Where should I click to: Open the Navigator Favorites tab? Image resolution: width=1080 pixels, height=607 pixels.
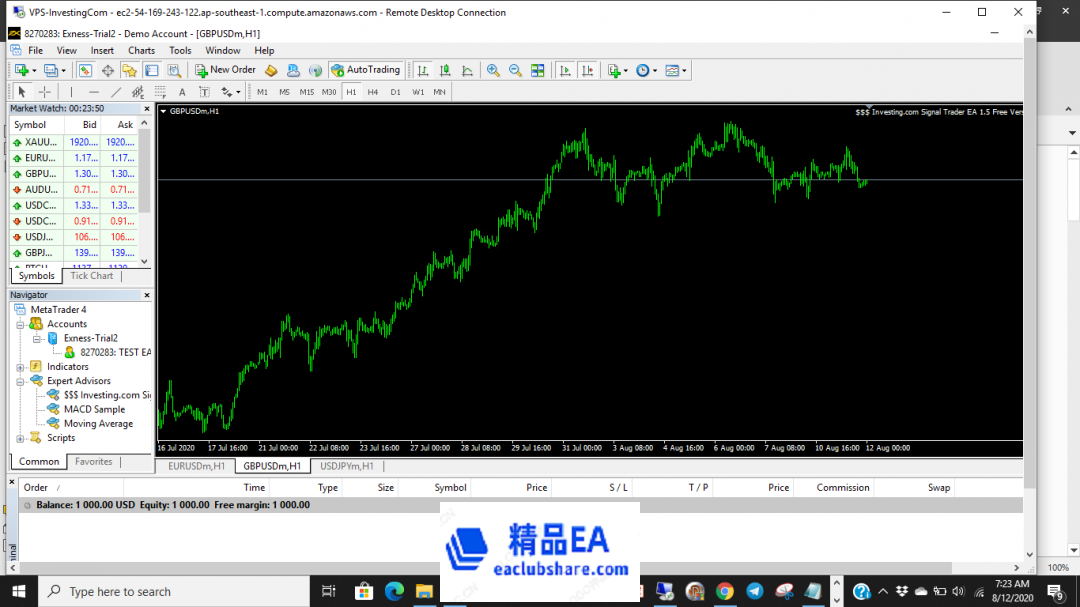pos(94,462)
